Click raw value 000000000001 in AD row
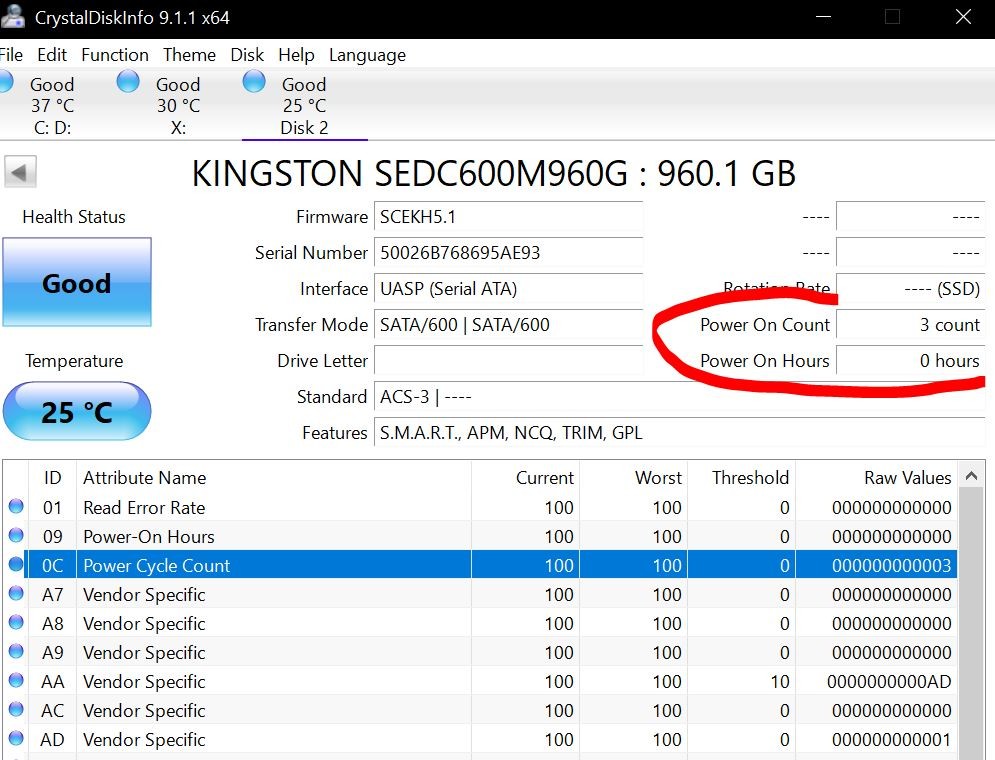Screen dimensions: 995x760 point(892,740)
